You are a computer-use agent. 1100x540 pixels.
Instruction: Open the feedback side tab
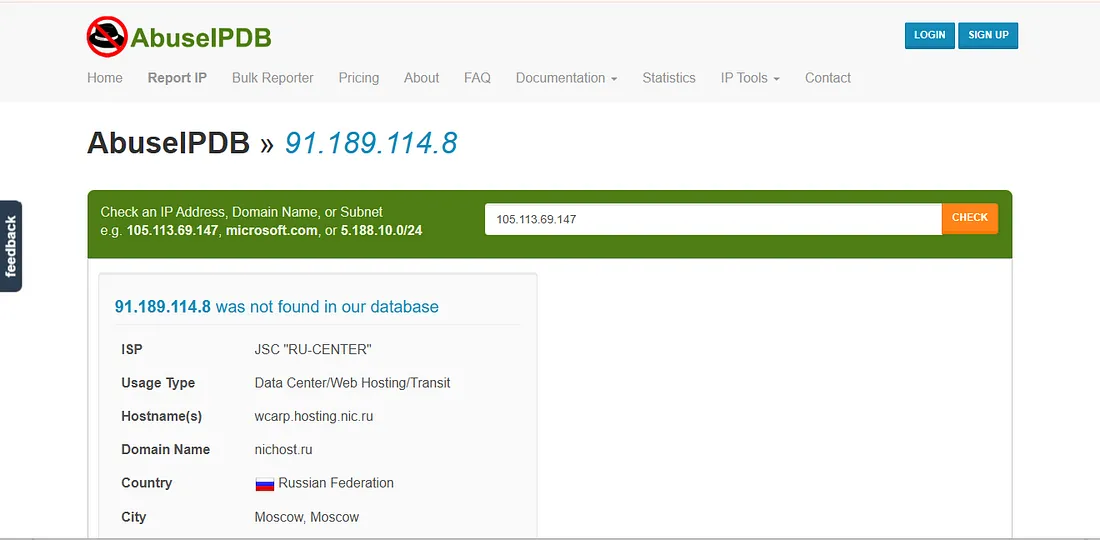click(x=11, y=246)
